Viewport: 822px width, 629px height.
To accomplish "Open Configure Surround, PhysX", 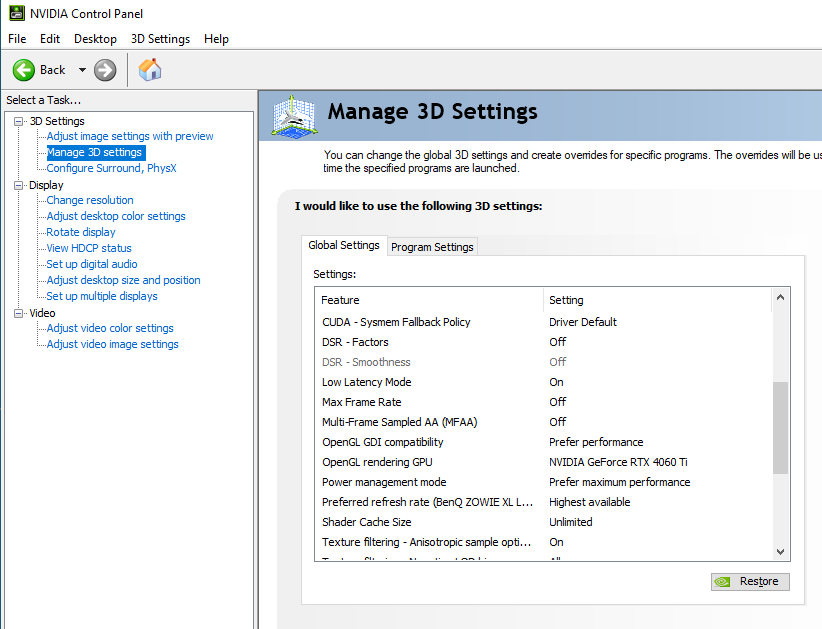I will coord(111,168).
